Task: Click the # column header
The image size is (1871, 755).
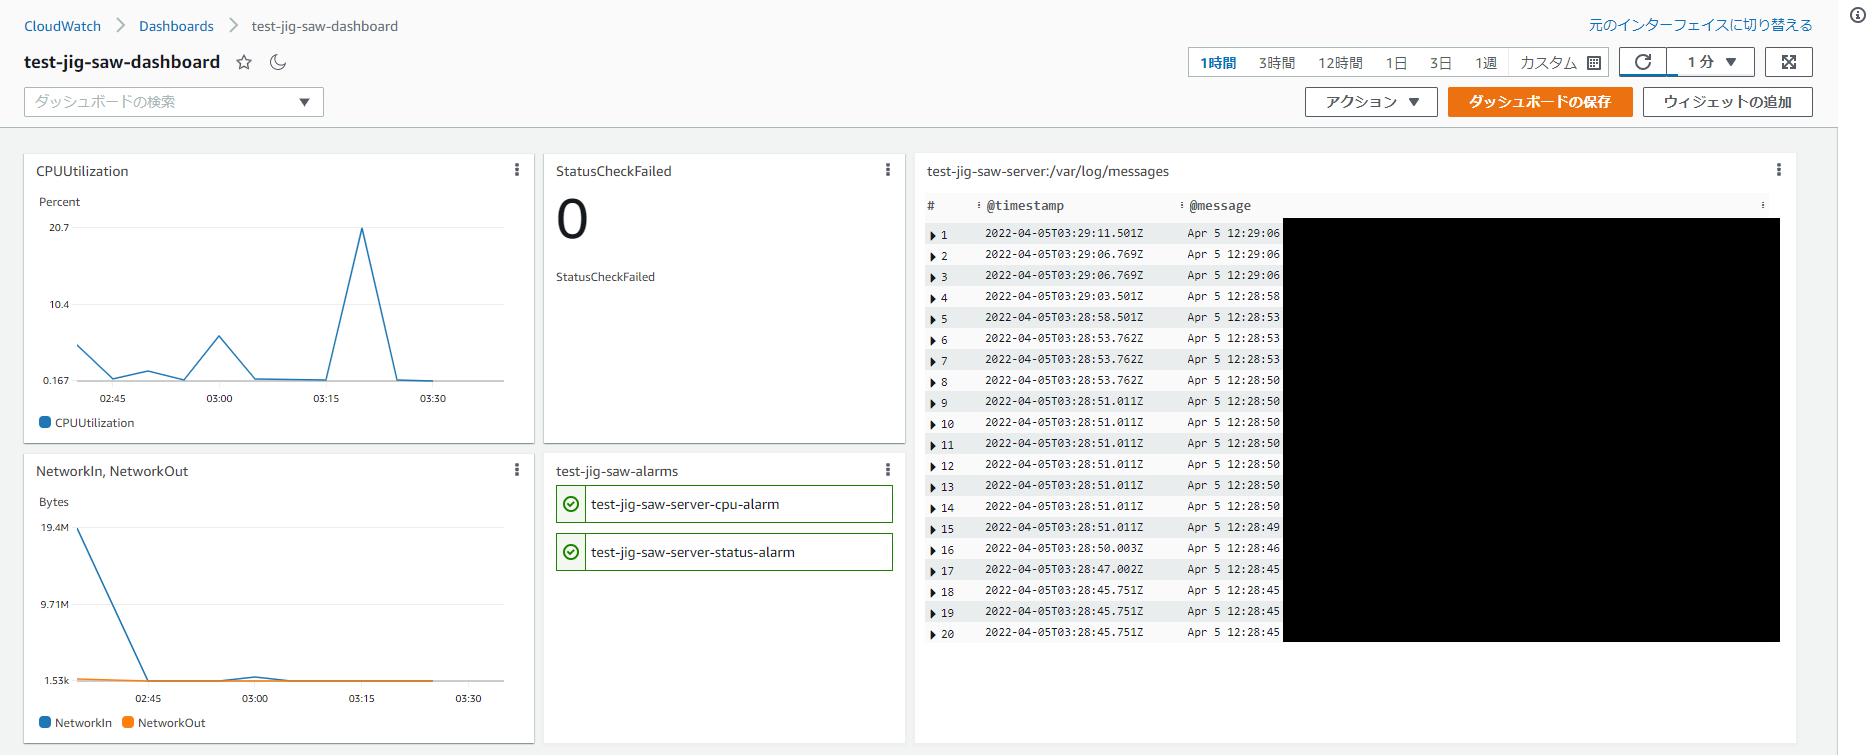Action: 931,205
